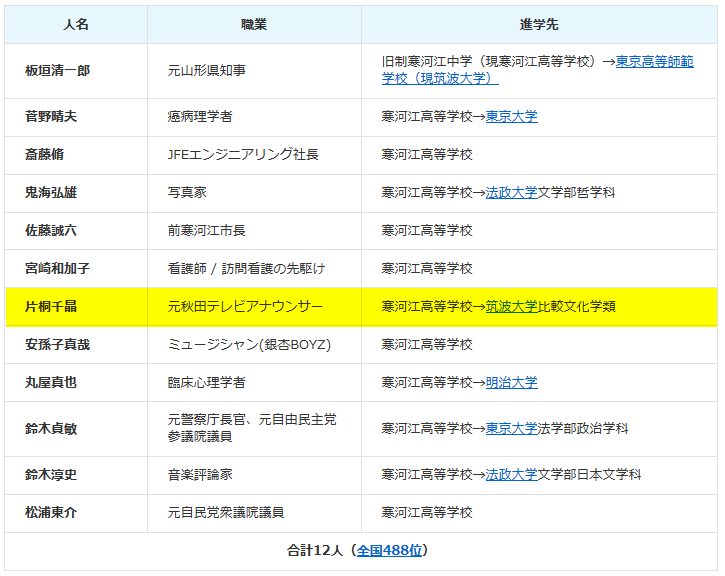
Task: Select 文学部日本文学科 text in 鈴木淳史 row
Action: click(x=590, y=474)
